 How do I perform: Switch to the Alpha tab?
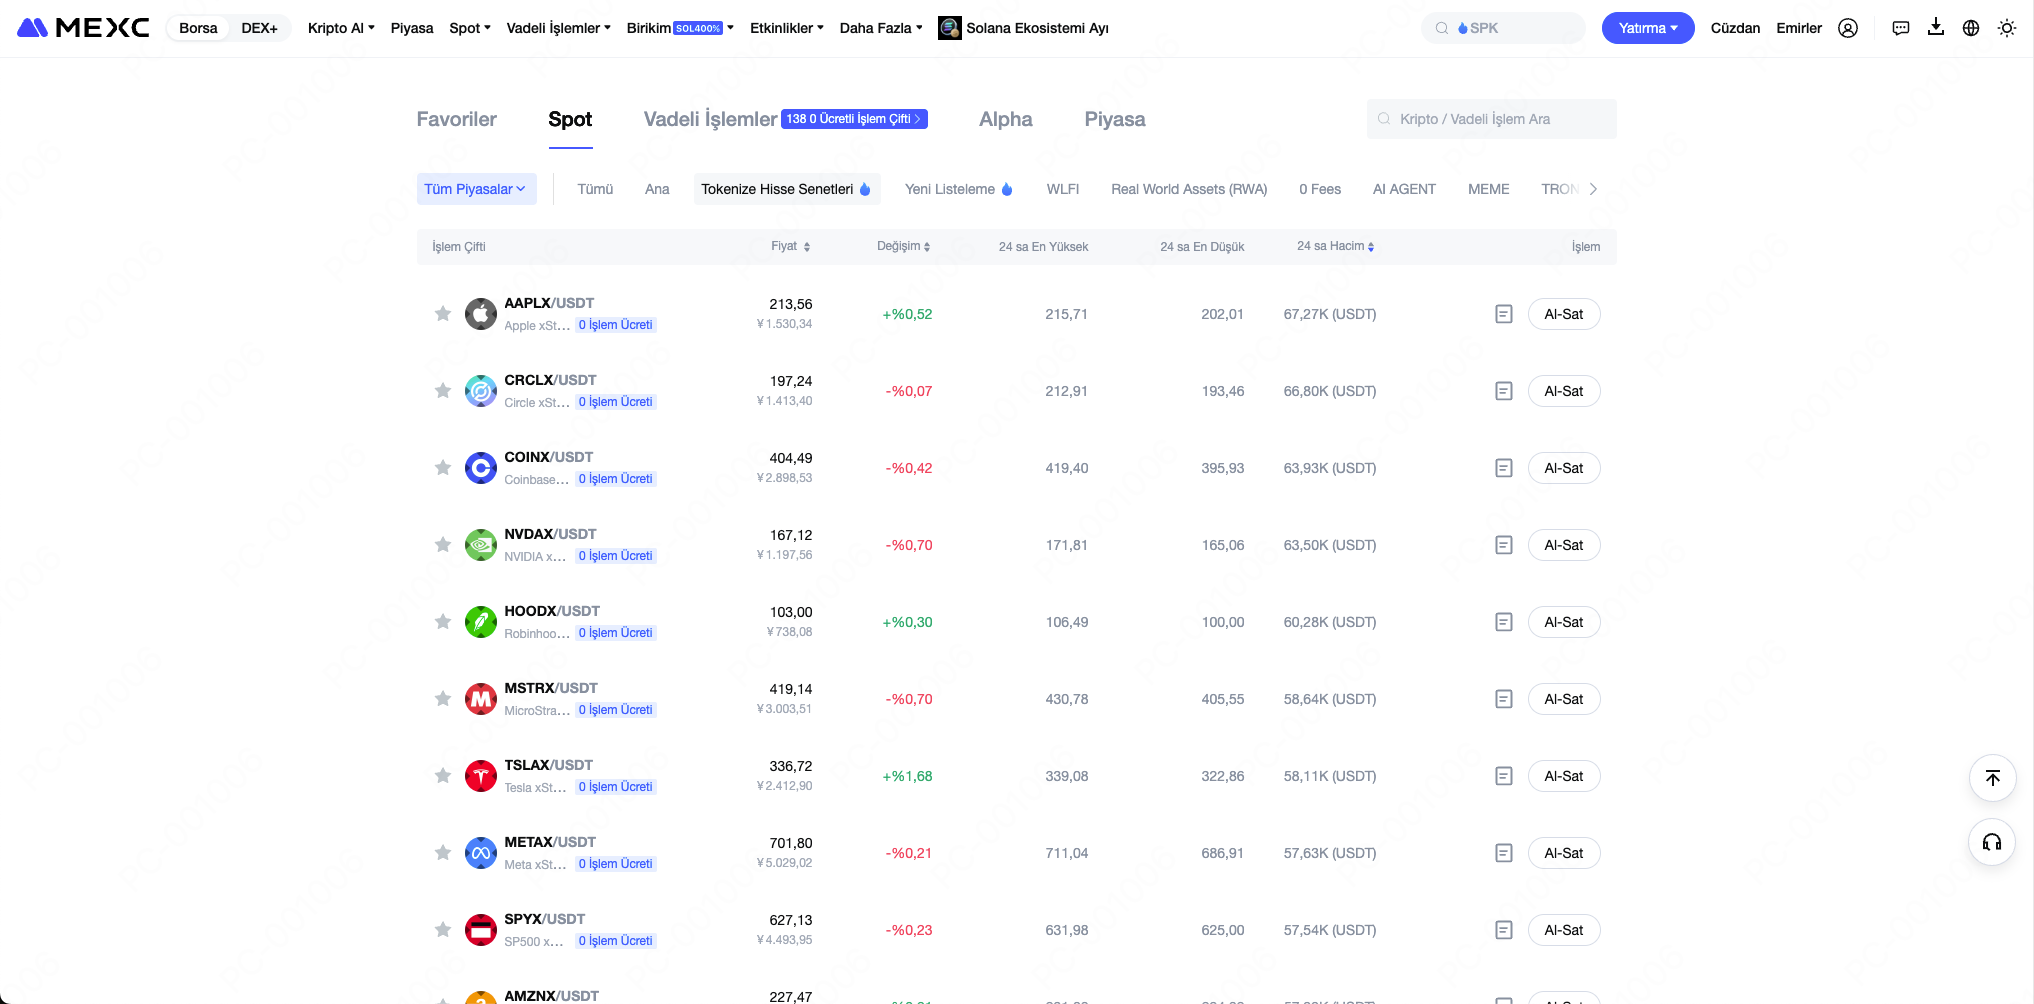click(1005, 119)
